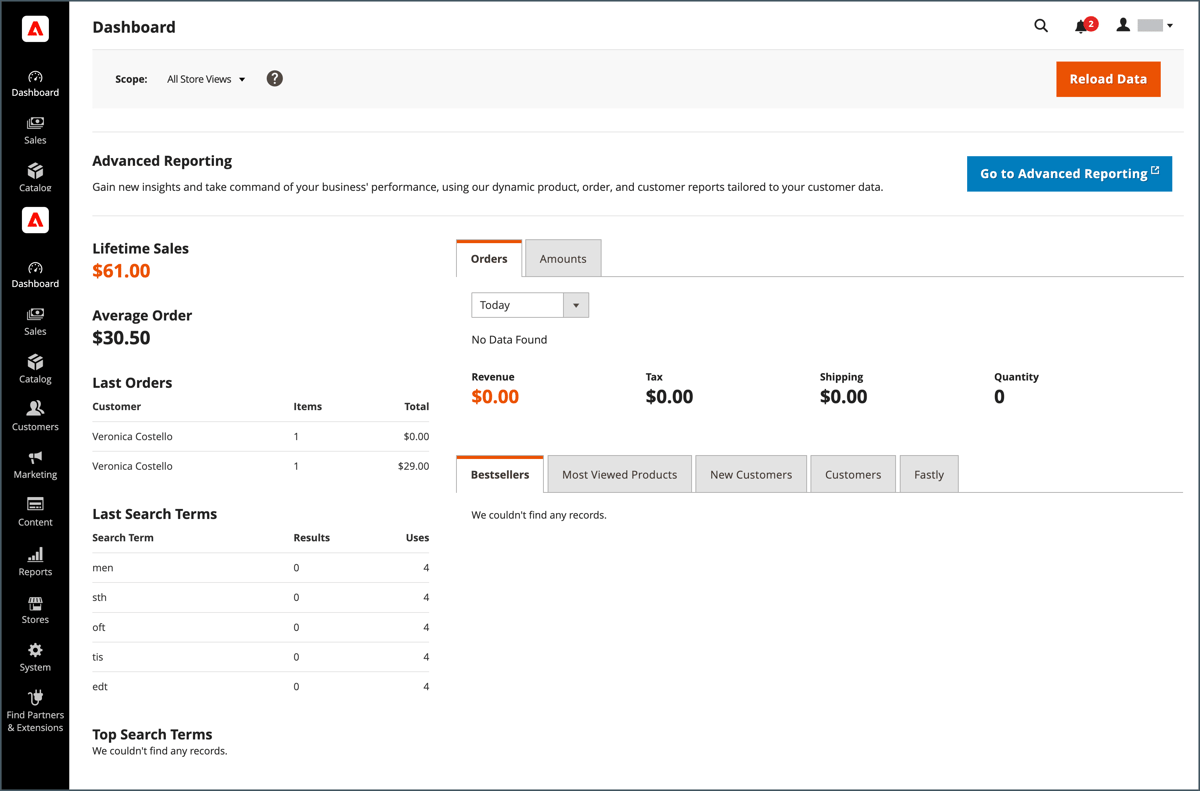Click Find Partners & Extensions
Viewport: 1200px width, 791px height.
pyautogui.click(x=35, y=708)
